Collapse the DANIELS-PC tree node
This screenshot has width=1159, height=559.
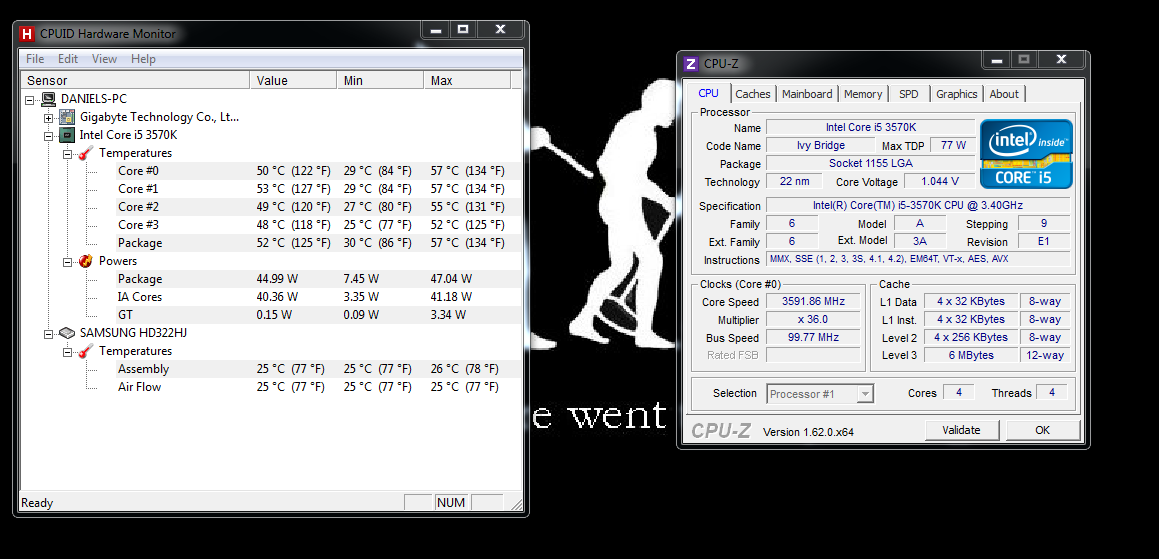30,99
